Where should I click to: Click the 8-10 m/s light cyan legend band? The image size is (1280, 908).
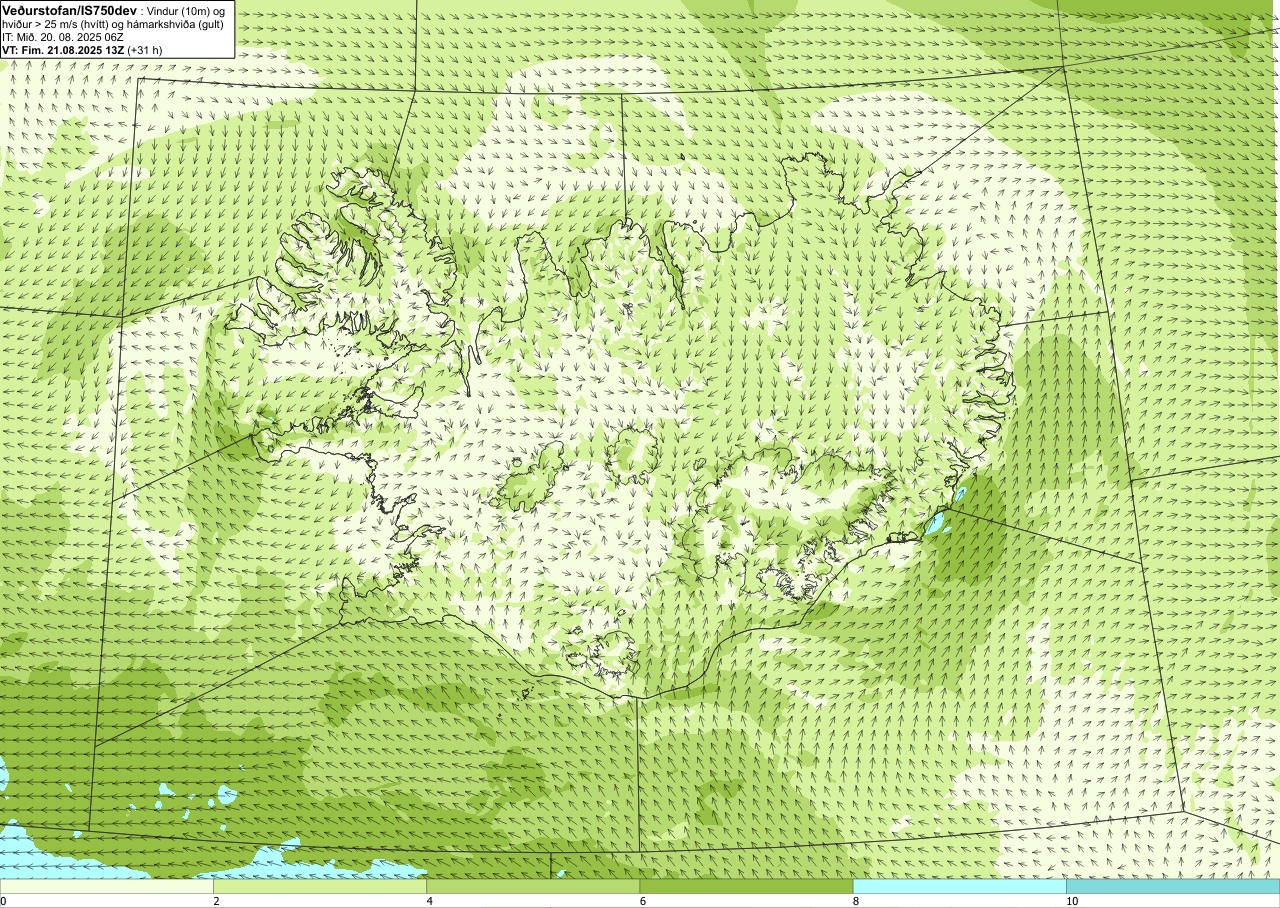(960, 886)
